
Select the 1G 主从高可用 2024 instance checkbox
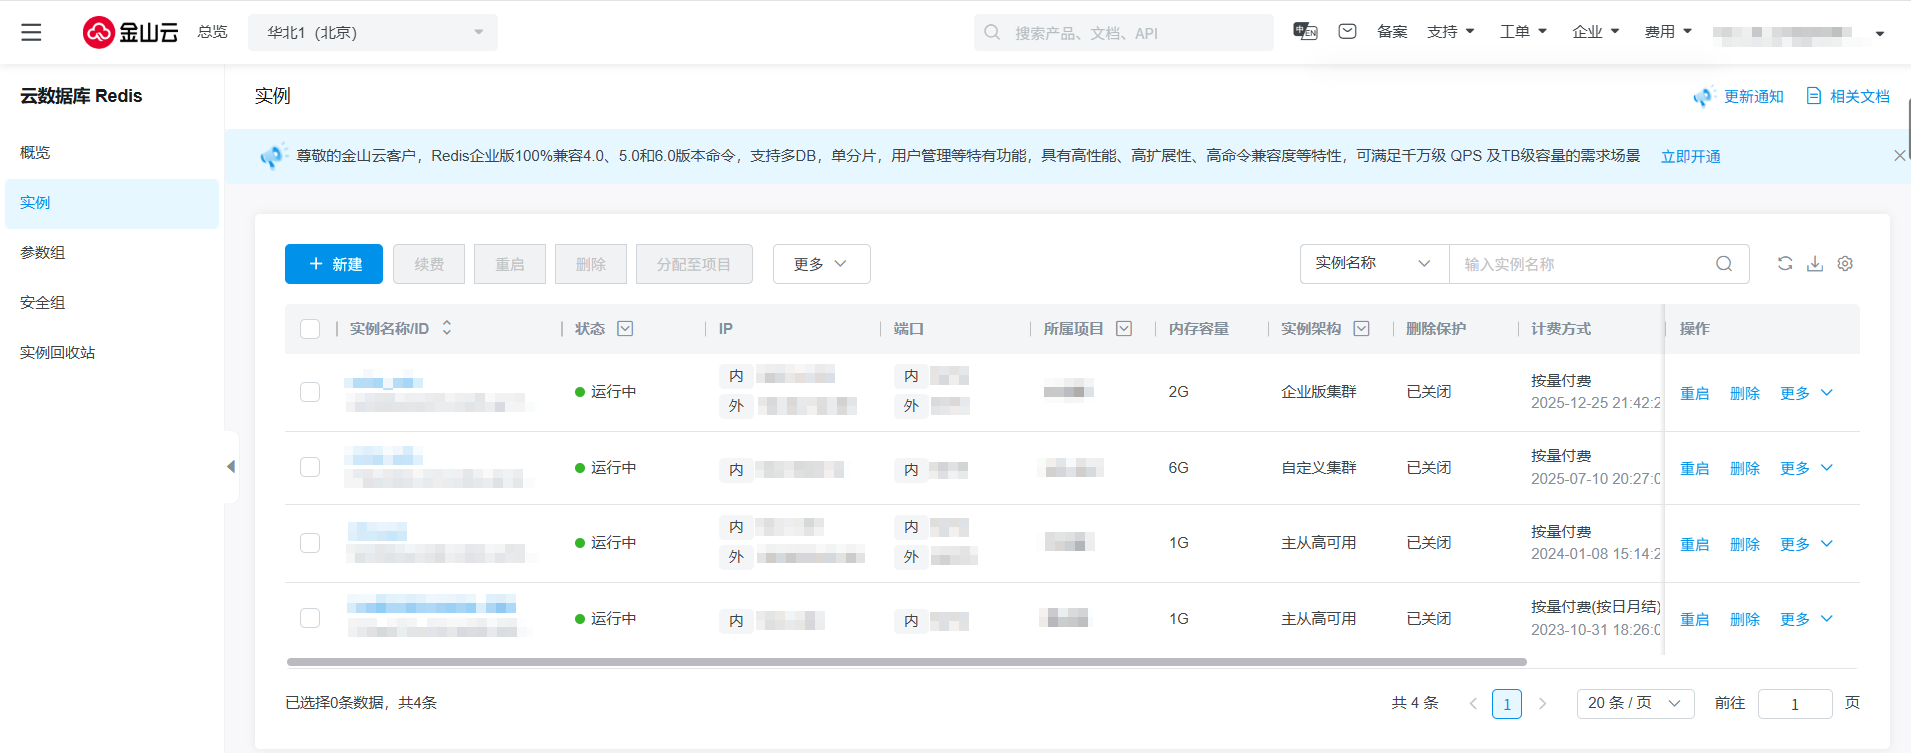tap(310, 543)
